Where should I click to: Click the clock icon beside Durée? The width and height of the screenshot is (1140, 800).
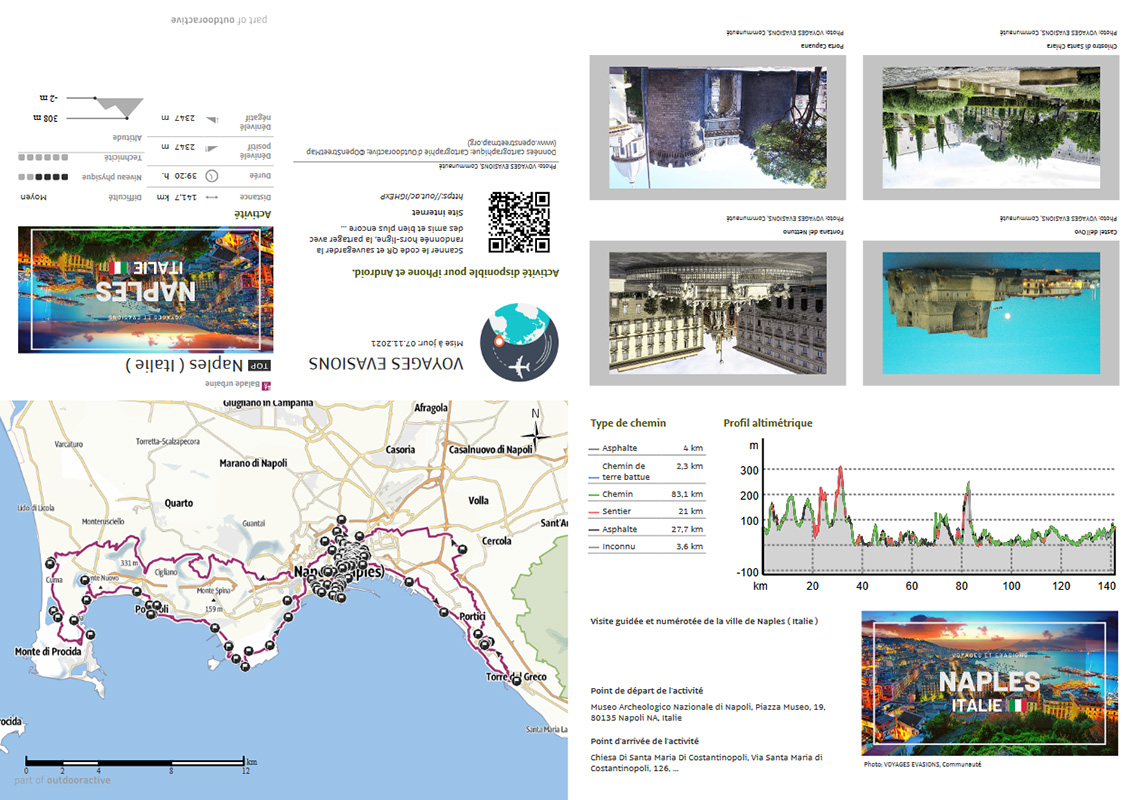(212, 176)
